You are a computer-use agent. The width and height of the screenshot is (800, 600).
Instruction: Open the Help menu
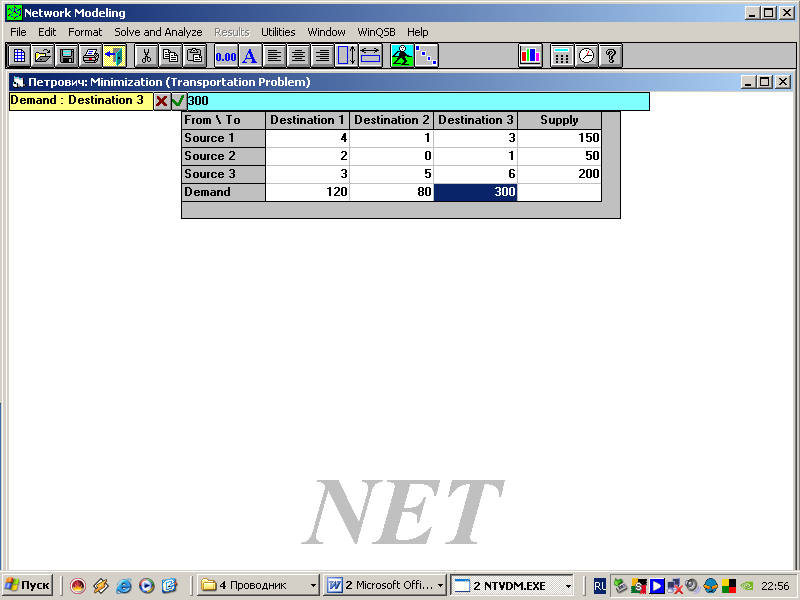point(417,32)
